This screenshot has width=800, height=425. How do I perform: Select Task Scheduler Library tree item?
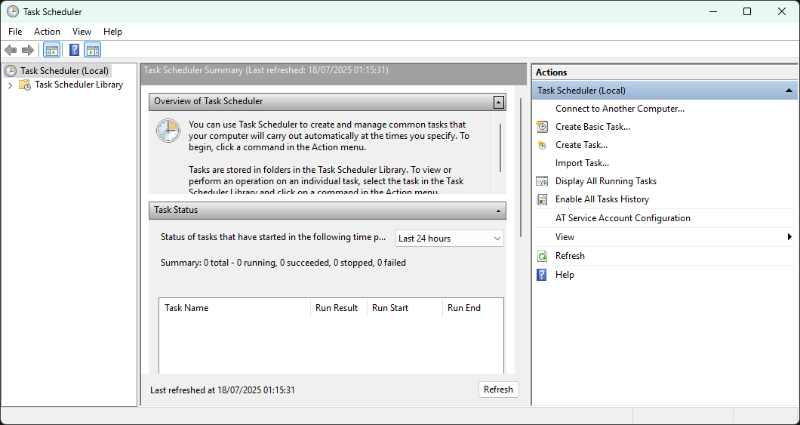[x=79, y=85]
